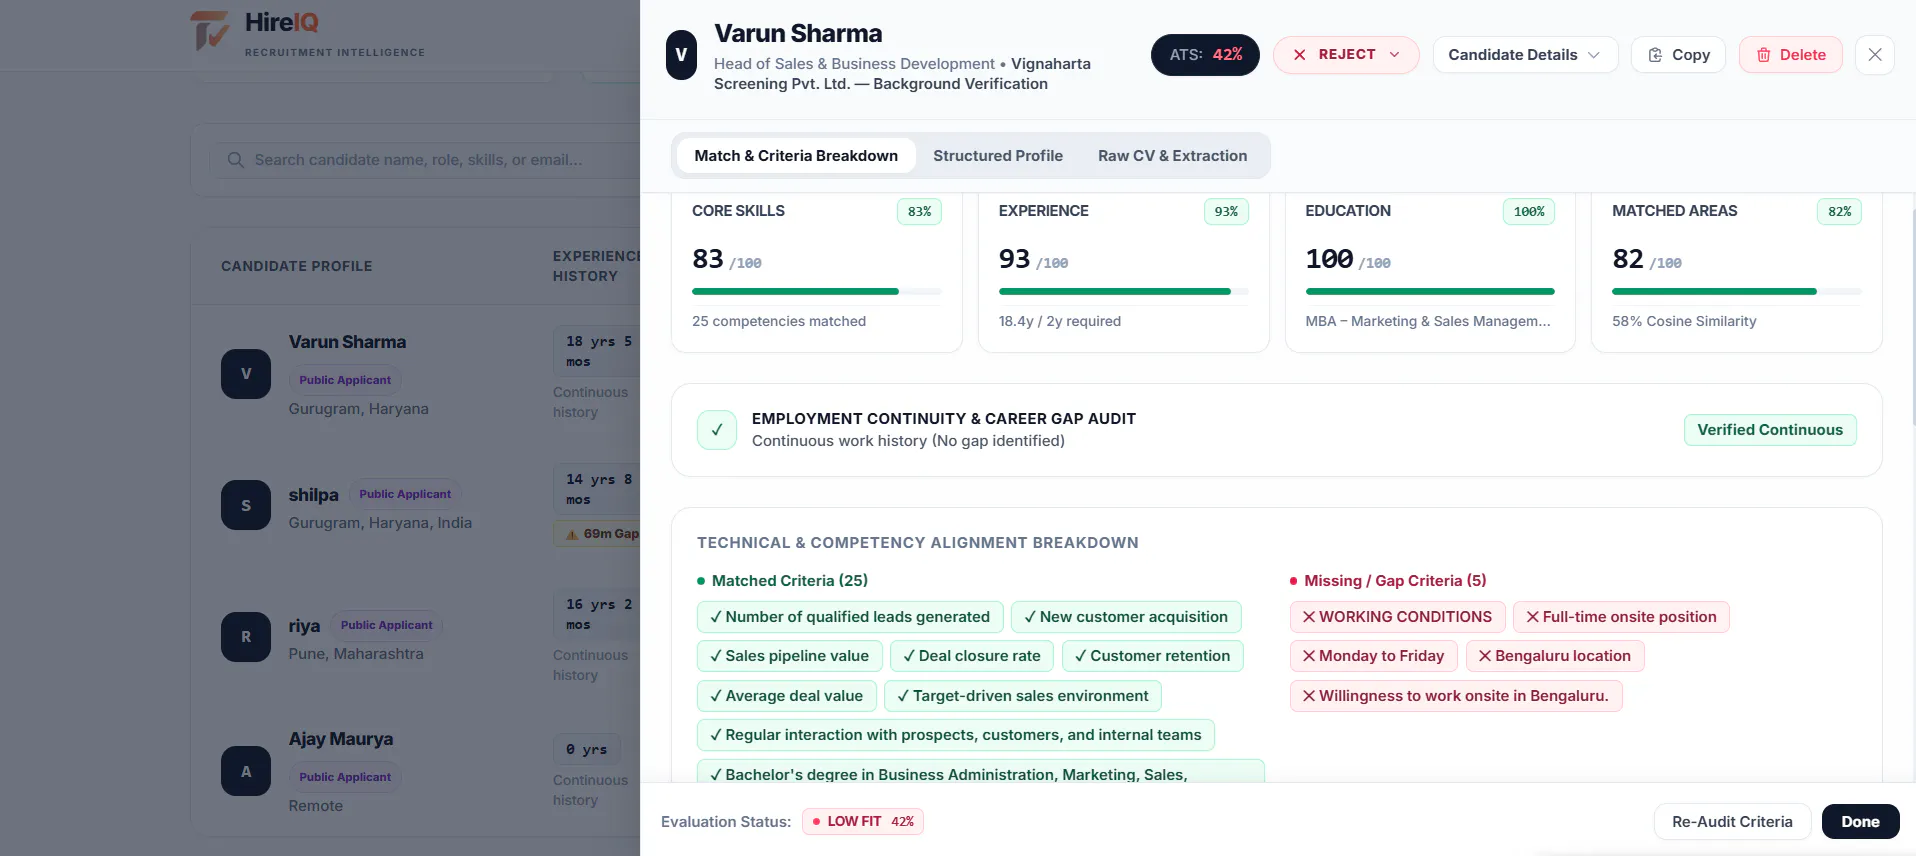Click the New customer acquisition chip
The width and height of the screenshot is (1916, 856).
coord(1126,617)
